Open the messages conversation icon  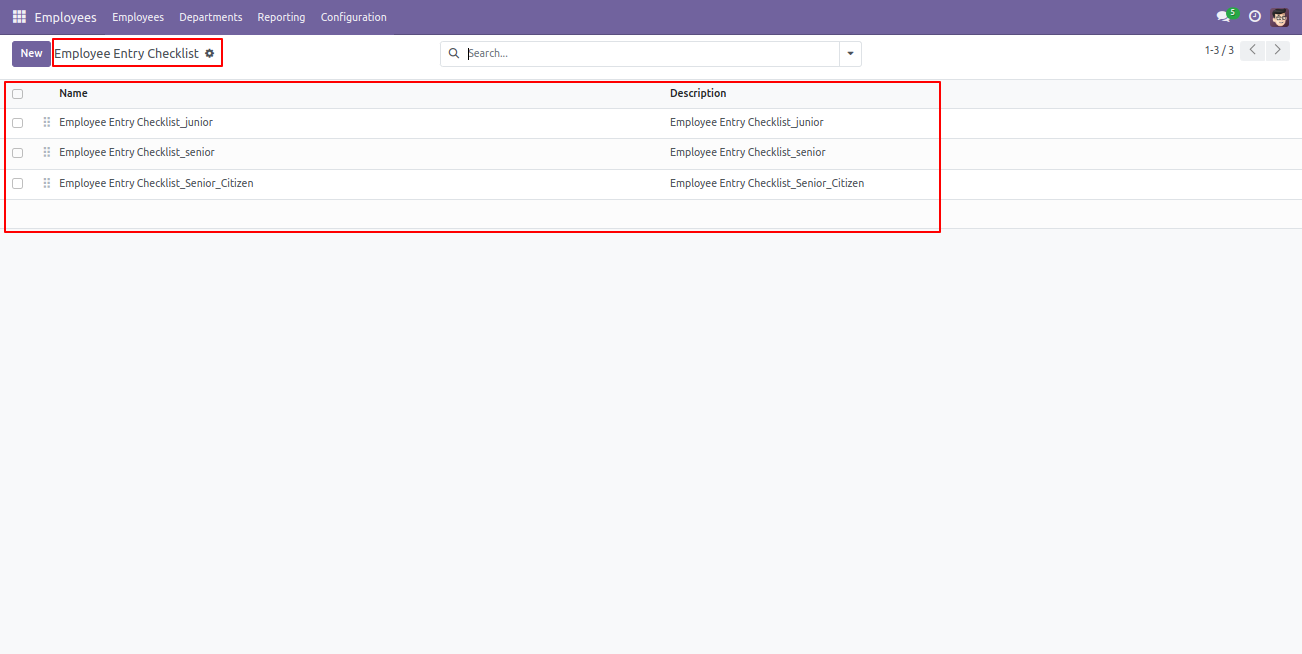click(x=1222, y=17)
